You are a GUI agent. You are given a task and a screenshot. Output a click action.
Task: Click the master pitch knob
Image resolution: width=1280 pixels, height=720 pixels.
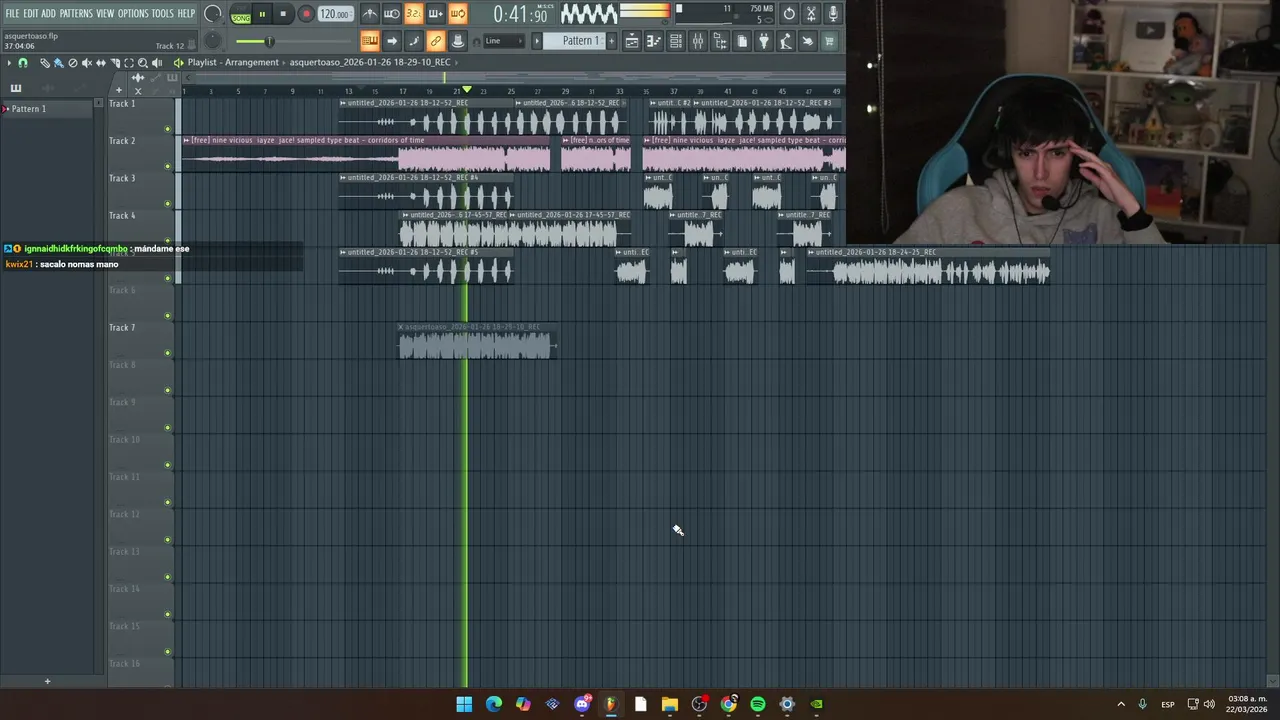pyautogui.click(x=213, y=41)
